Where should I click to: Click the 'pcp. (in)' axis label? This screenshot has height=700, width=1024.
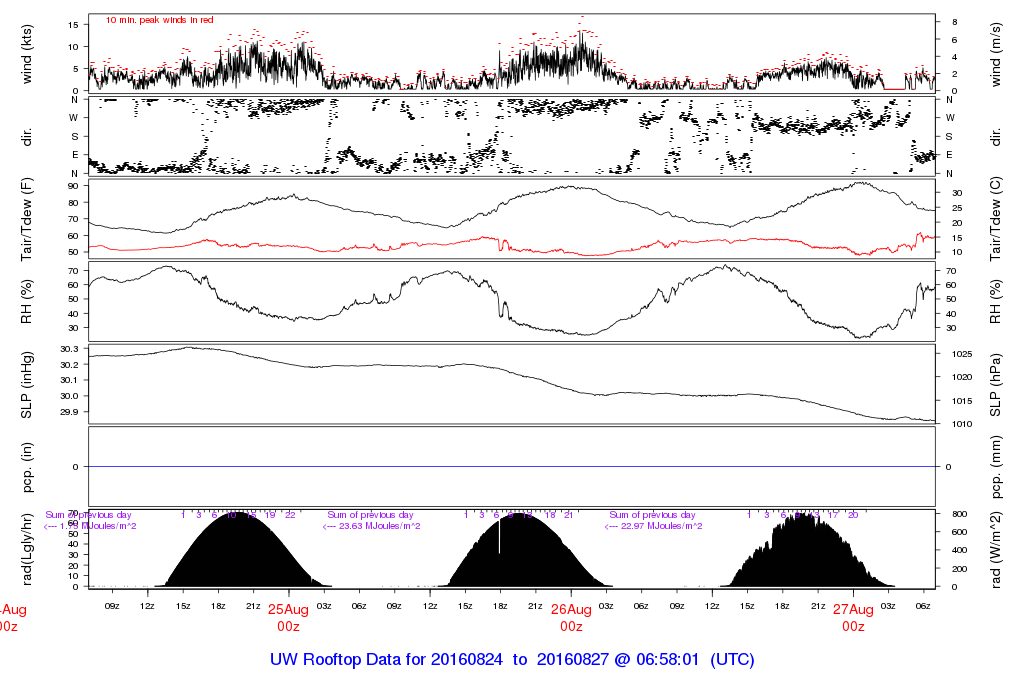[27, 467]
